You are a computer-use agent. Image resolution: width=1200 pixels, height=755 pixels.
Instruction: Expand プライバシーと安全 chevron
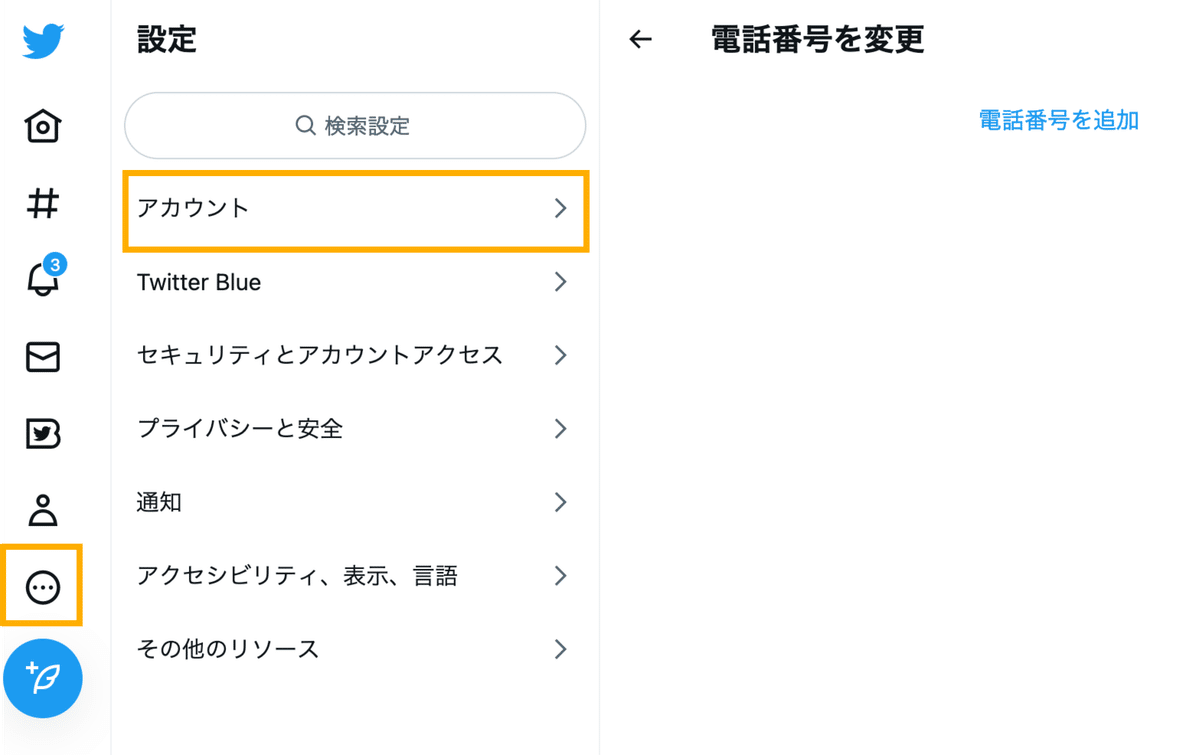coord(560,429)
